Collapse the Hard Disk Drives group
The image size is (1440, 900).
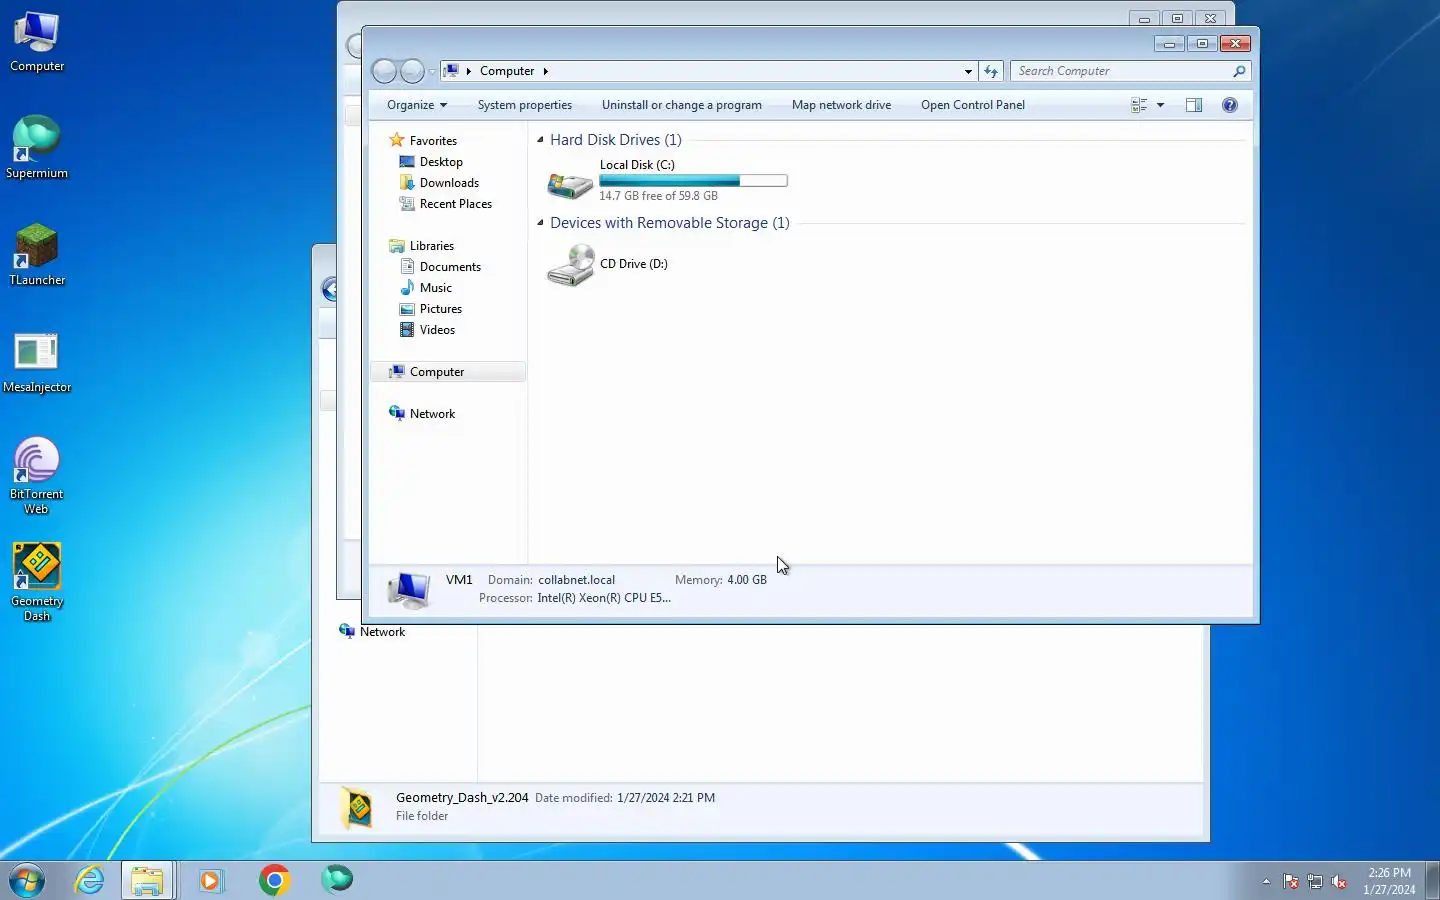[x=541, y=140]
